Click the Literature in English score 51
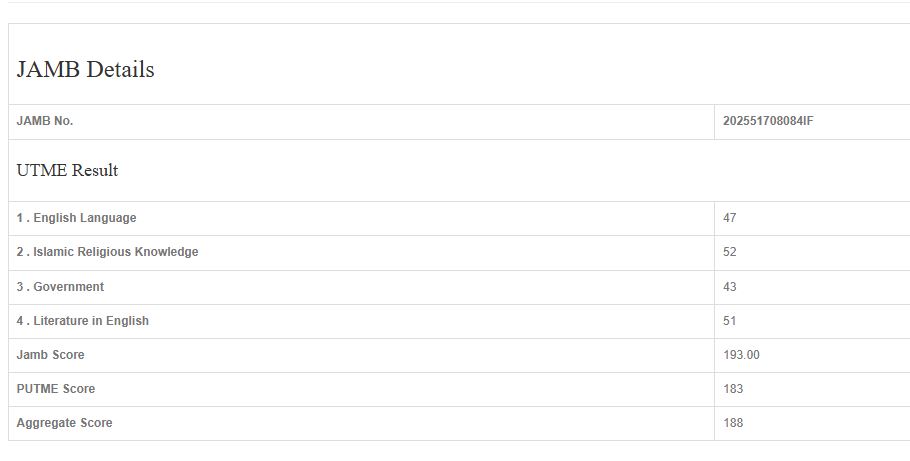This screenshot has height=461, width=910. point(730,321)
